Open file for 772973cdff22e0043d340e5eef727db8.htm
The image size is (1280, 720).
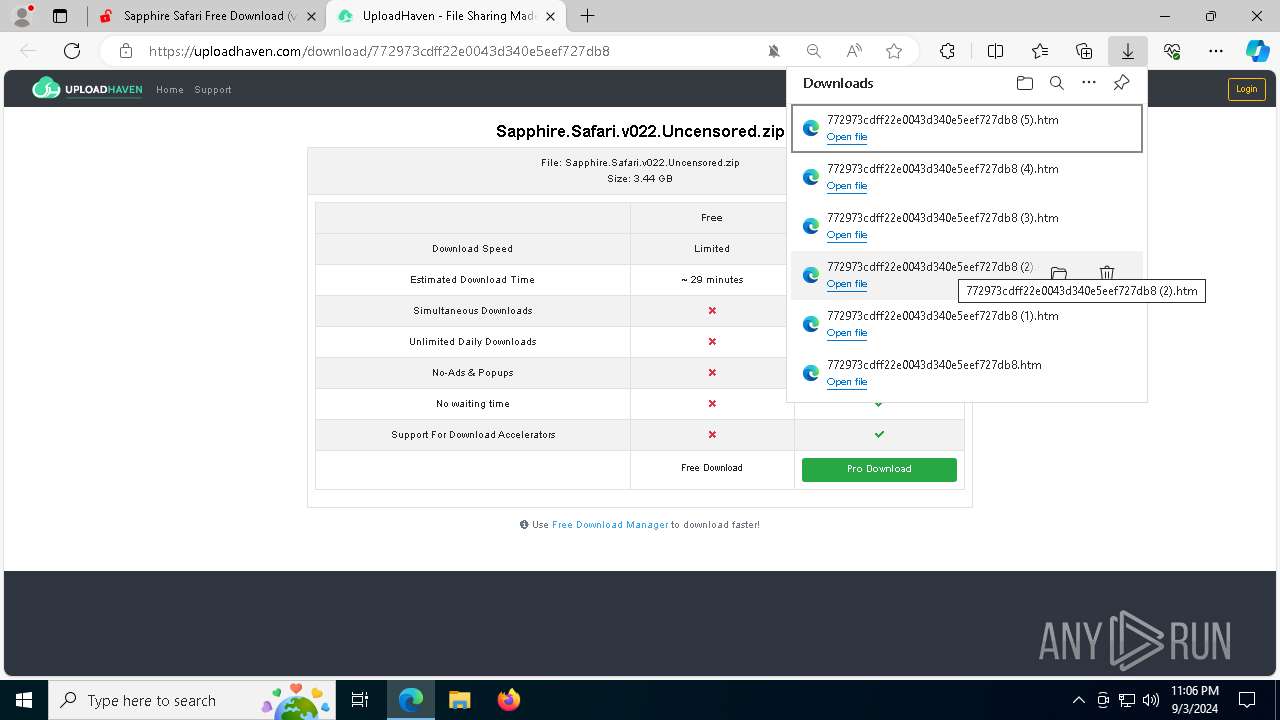pos(847,382)
